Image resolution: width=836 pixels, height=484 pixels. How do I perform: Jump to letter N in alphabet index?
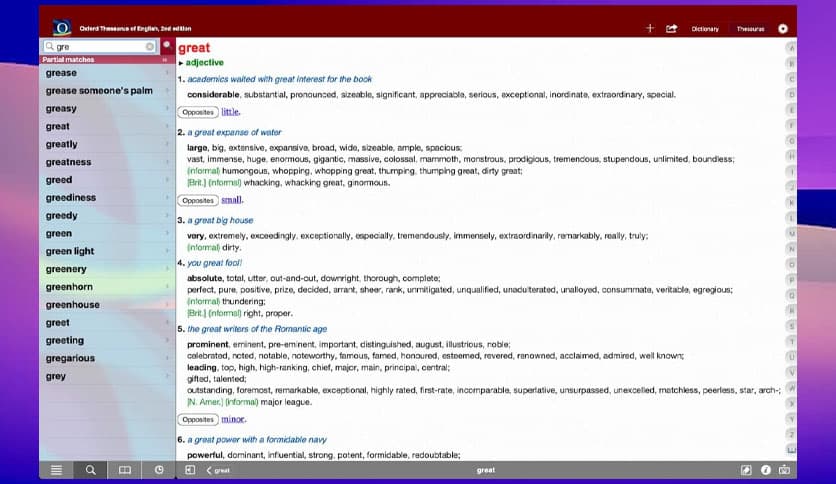click(x=791, y=249)
